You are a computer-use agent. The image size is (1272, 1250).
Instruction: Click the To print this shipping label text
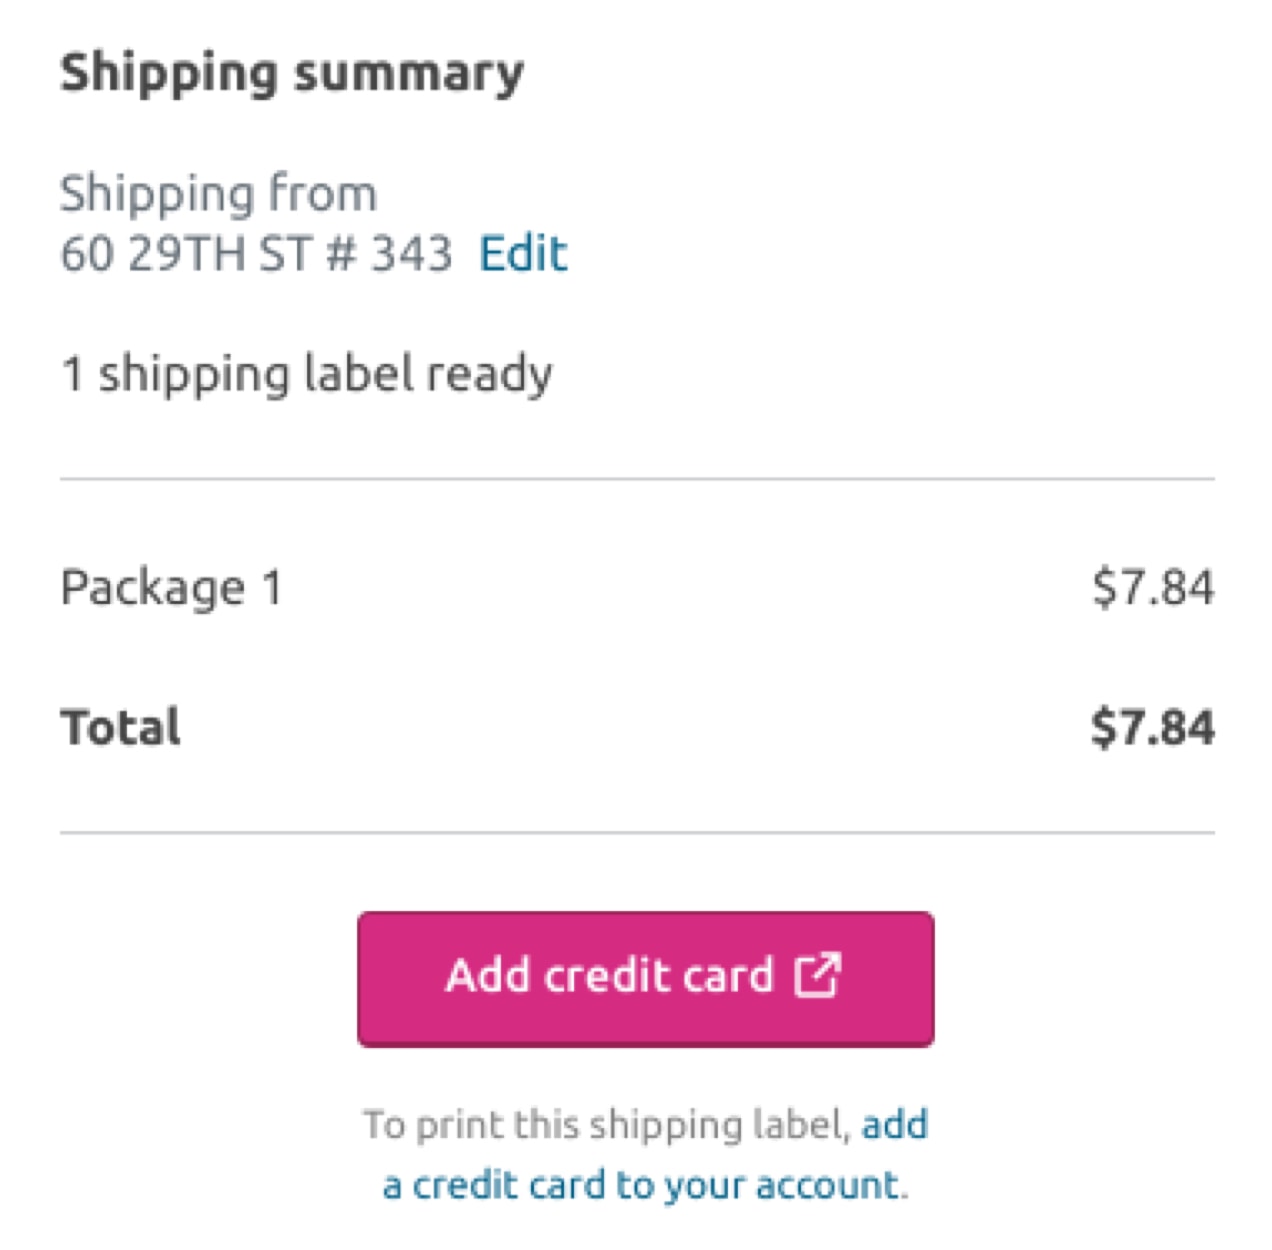600,1122
